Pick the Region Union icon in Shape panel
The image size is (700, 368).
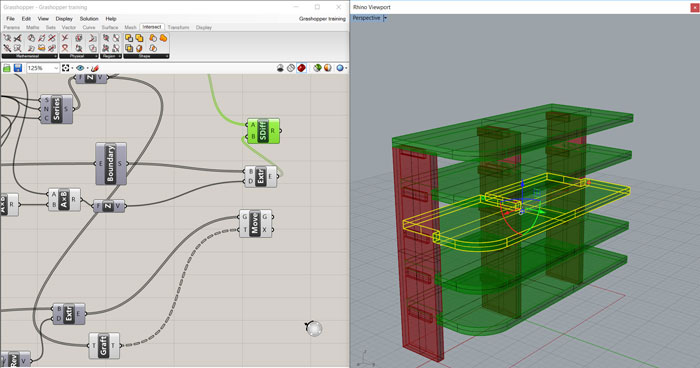(163, 38)
